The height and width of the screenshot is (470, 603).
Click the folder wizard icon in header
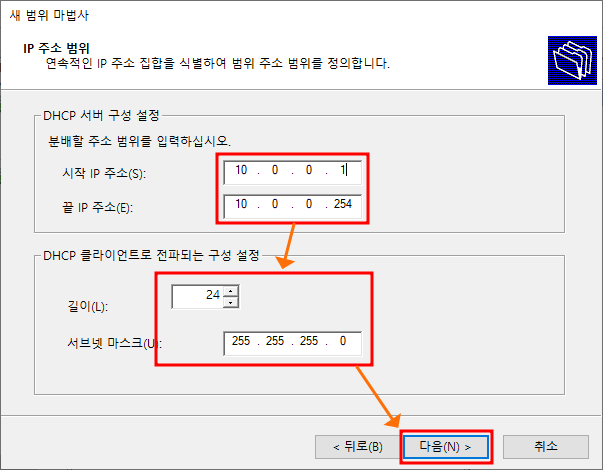click(572, 60)
